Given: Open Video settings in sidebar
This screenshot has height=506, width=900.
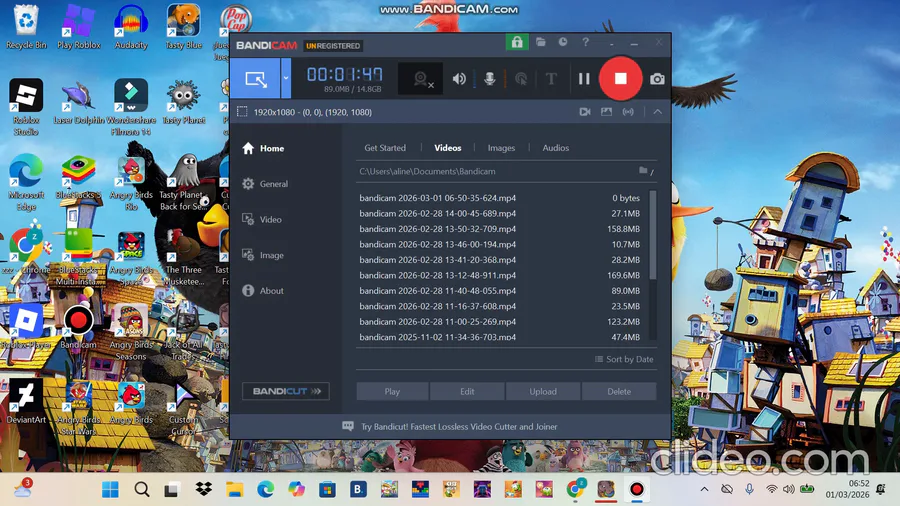Looking at the screenshot, I should (262, 219).
